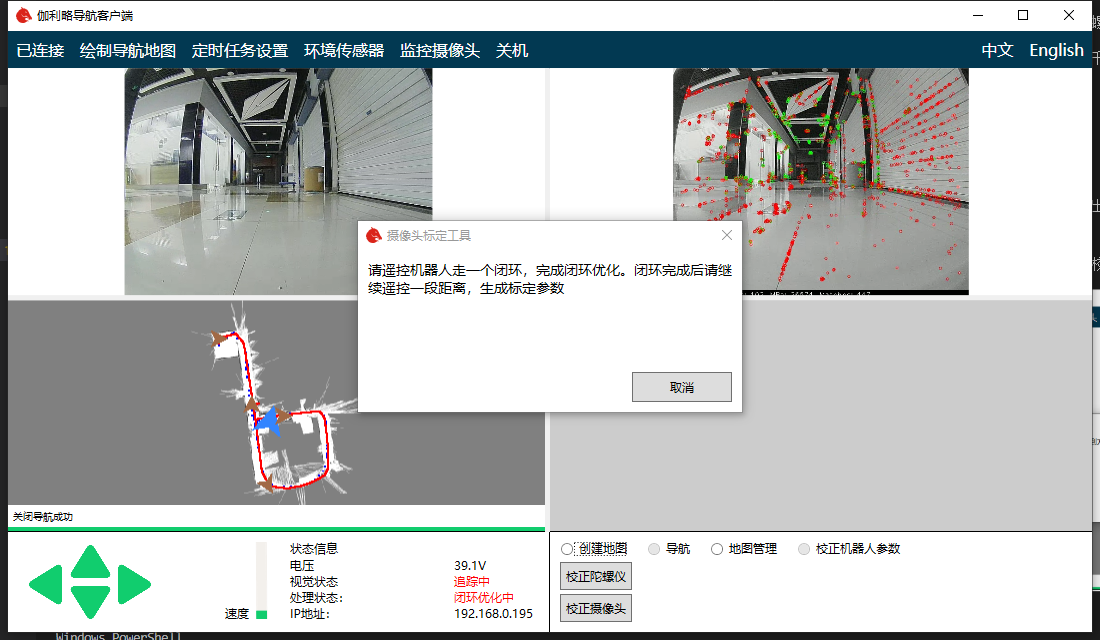Adjust the vertical 速度 speed slider
Image resolution: width=1100 pixels, height=640 pixels.
click(262, 582)
